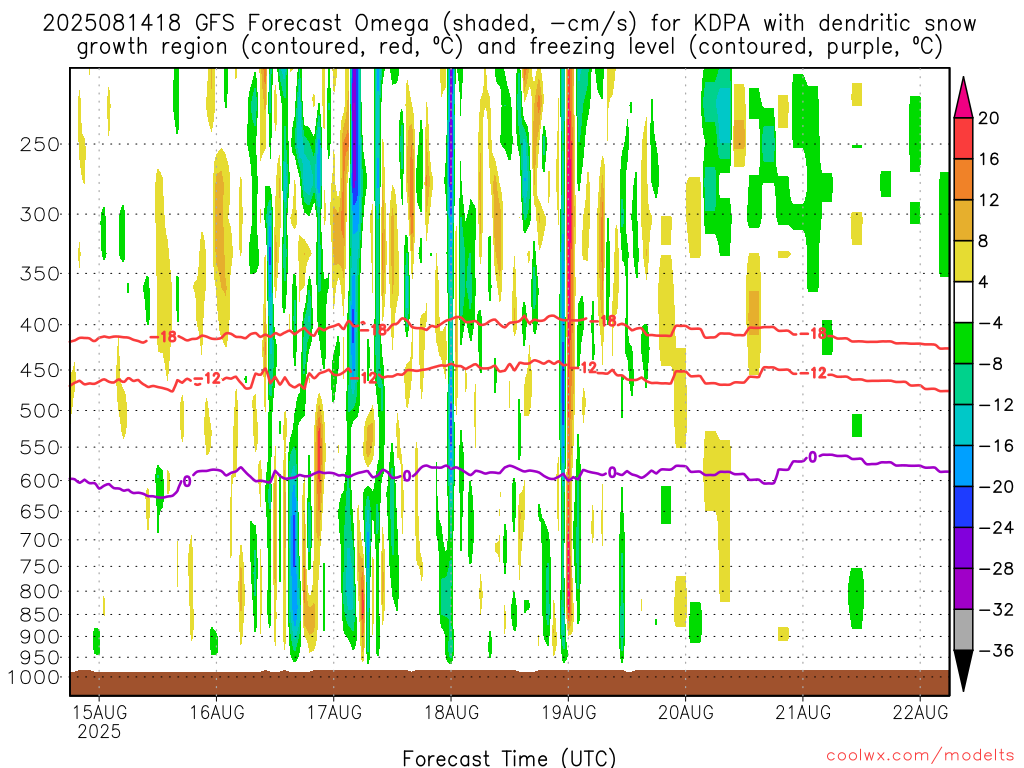
Task: Pick the gray colorbar swatch between -32 and -36
Action: (x=963, y=630)
